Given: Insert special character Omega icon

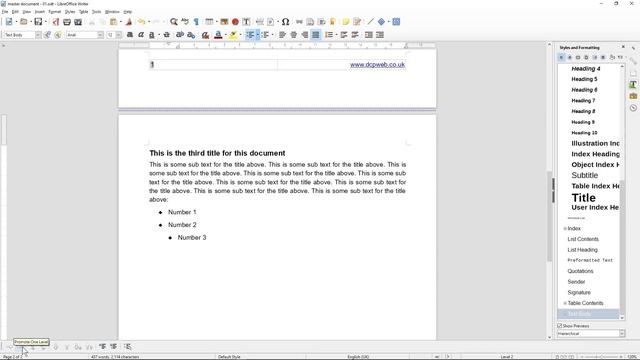Looking at the screenshot, I should coord(285,22).
